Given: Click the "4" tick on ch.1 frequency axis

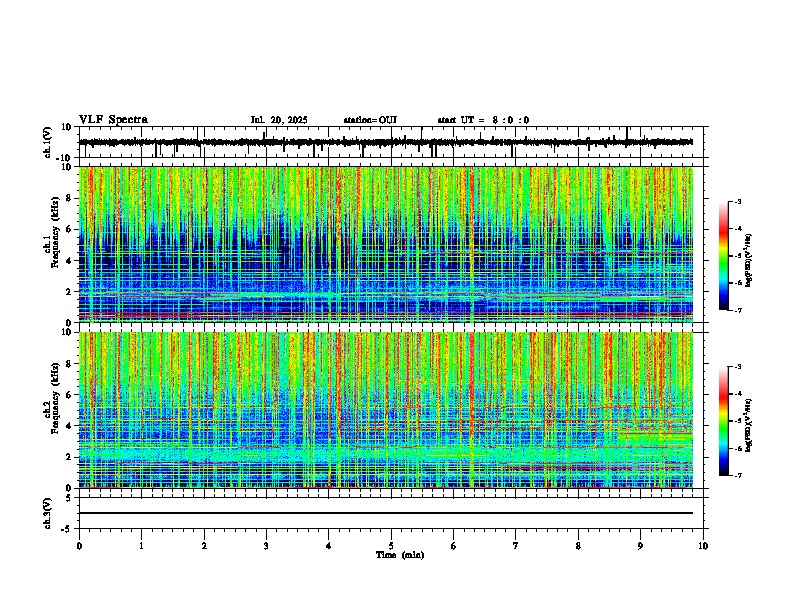Looking at the screenshot, I should pyautogui.click(x=69, y=261).
